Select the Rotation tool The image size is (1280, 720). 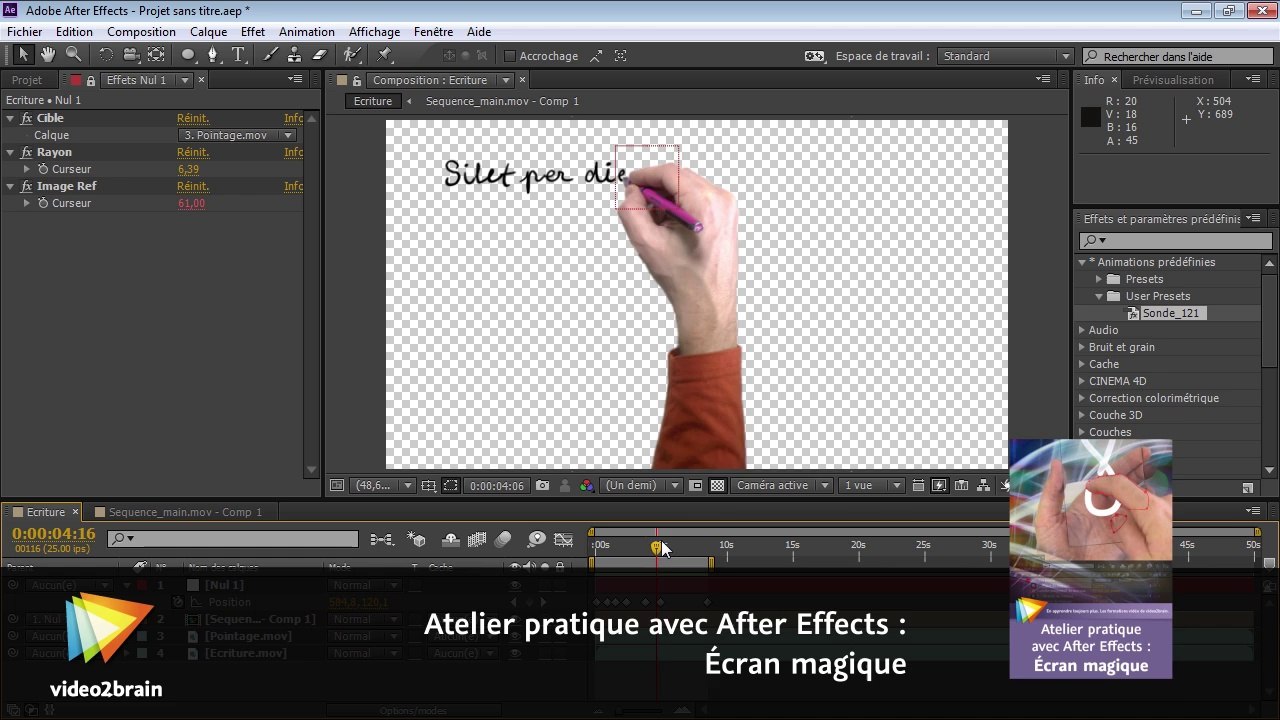pyautogui.click(x=105, y=55)
